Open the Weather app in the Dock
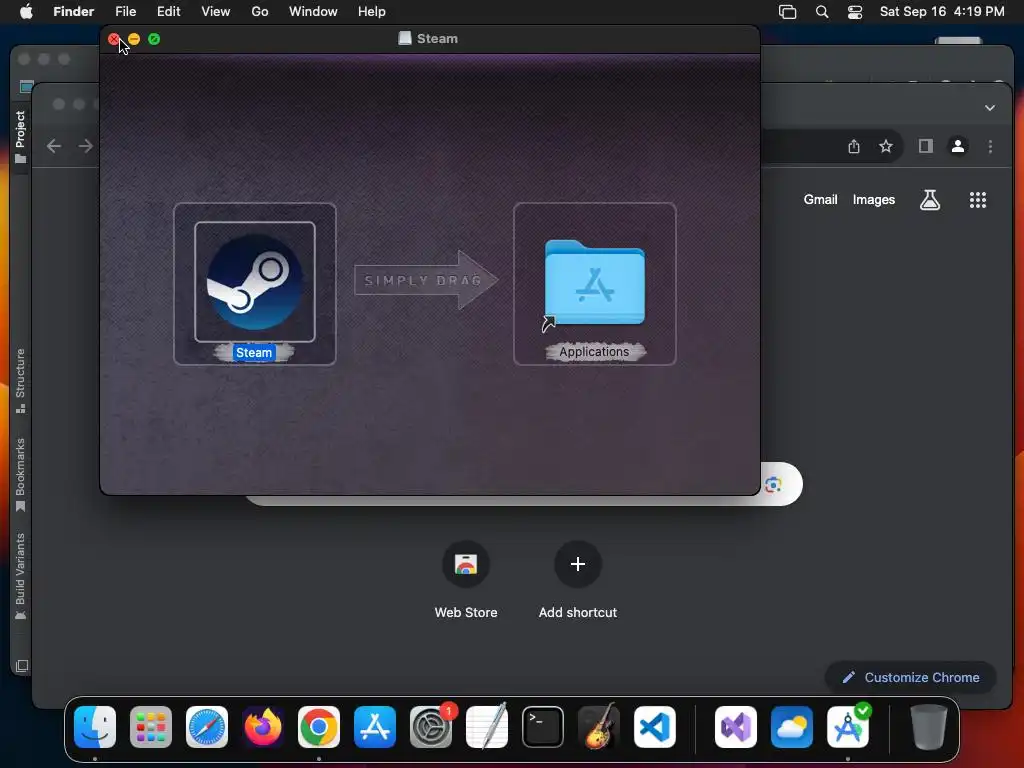Image resolution: width=1024 pixels, height=768 pixels. 792,727
